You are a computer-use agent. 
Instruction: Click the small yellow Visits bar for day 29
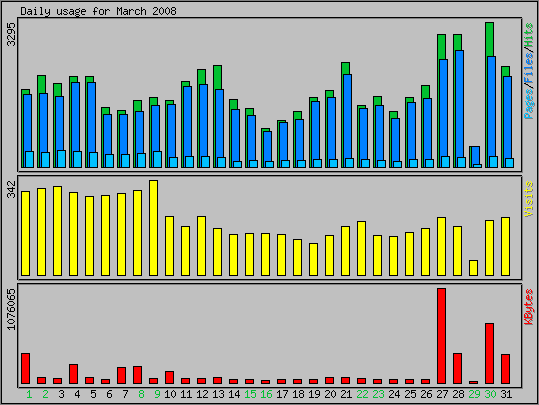tap(473, 268)
